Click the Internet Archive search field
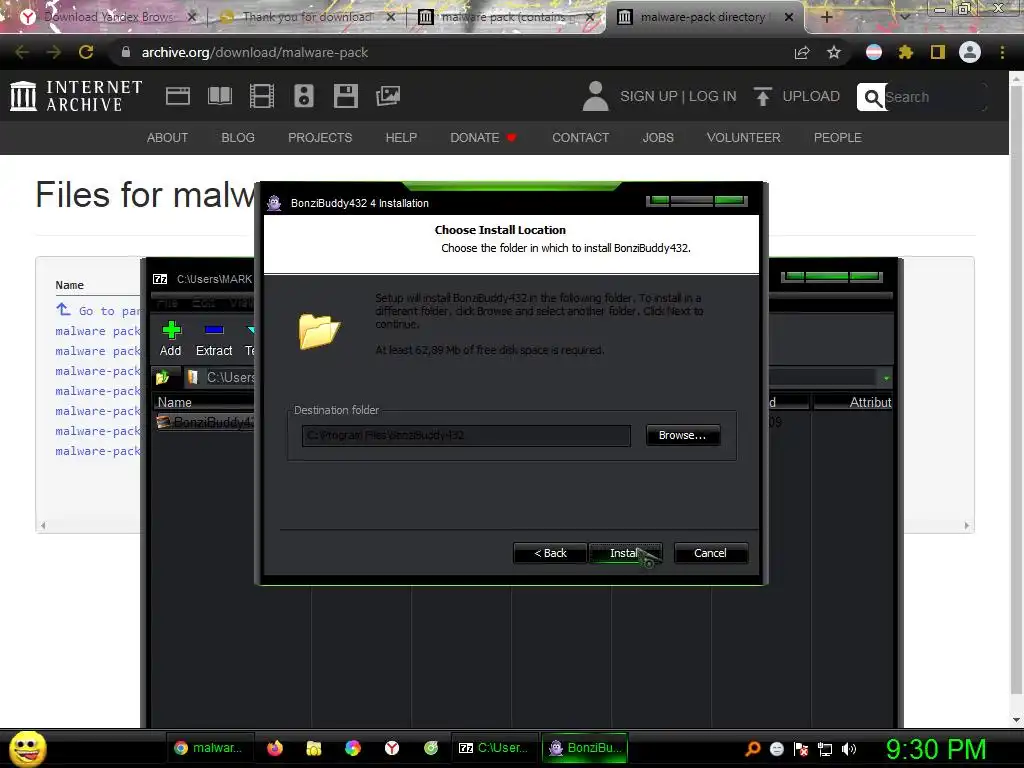Image resolution: width=1024 pixels, height=768 pixels. coord(935,97)
